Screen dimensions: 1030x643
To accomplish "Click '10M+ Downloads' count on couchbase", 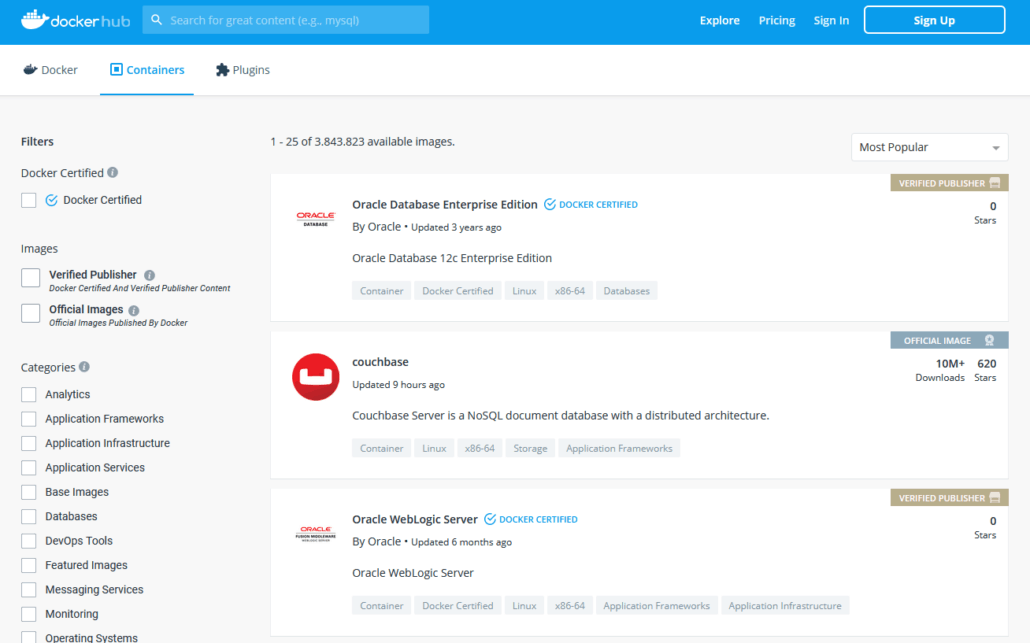I will point(940,370).
